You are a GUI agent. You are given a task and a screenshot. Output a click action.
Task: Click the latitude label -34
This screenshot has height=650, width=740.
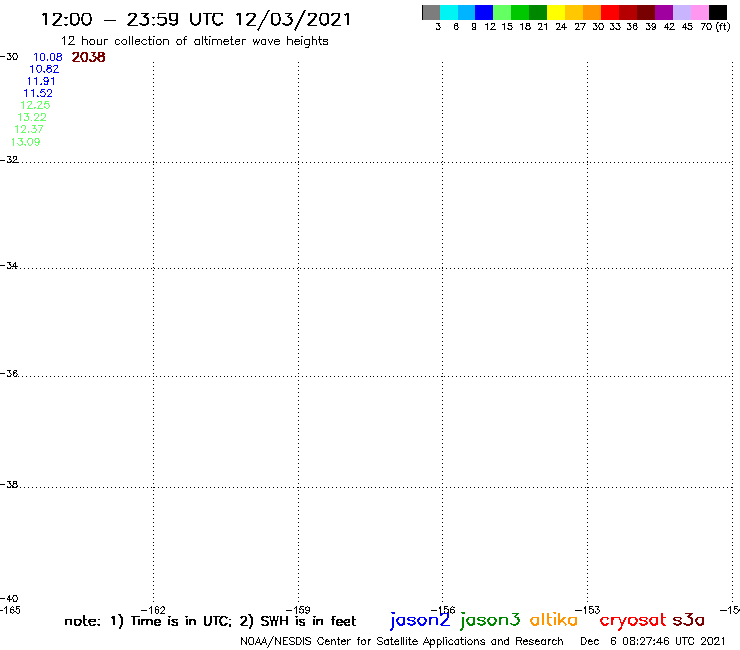click(9, 266)
